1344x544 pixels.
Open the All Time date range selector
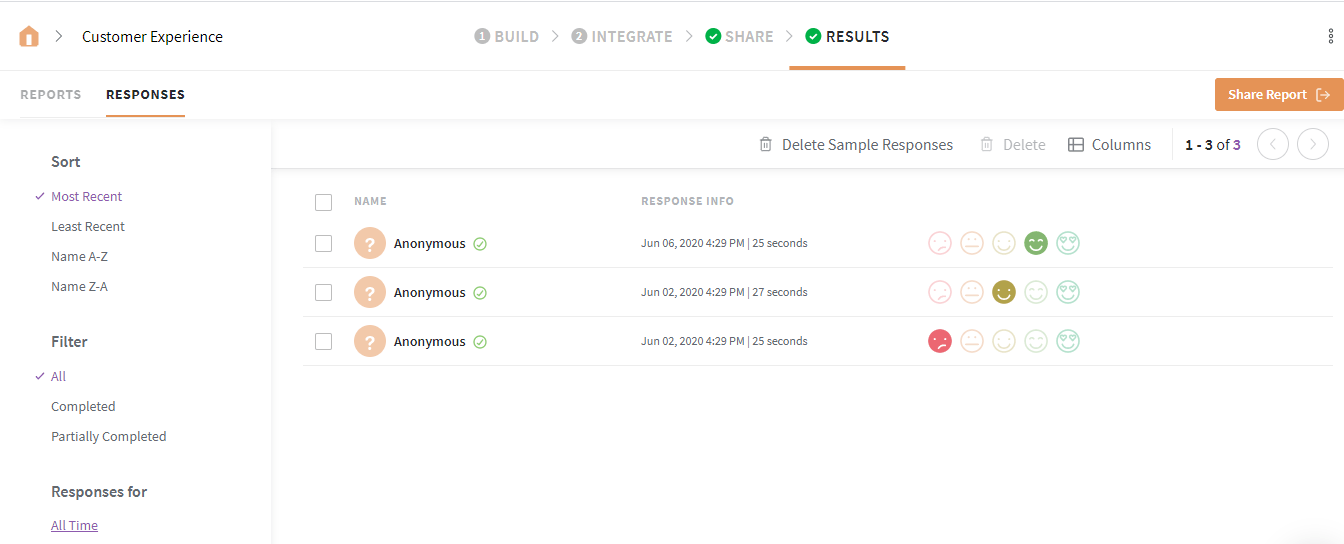pyautogui.click(x=74, y=525)
